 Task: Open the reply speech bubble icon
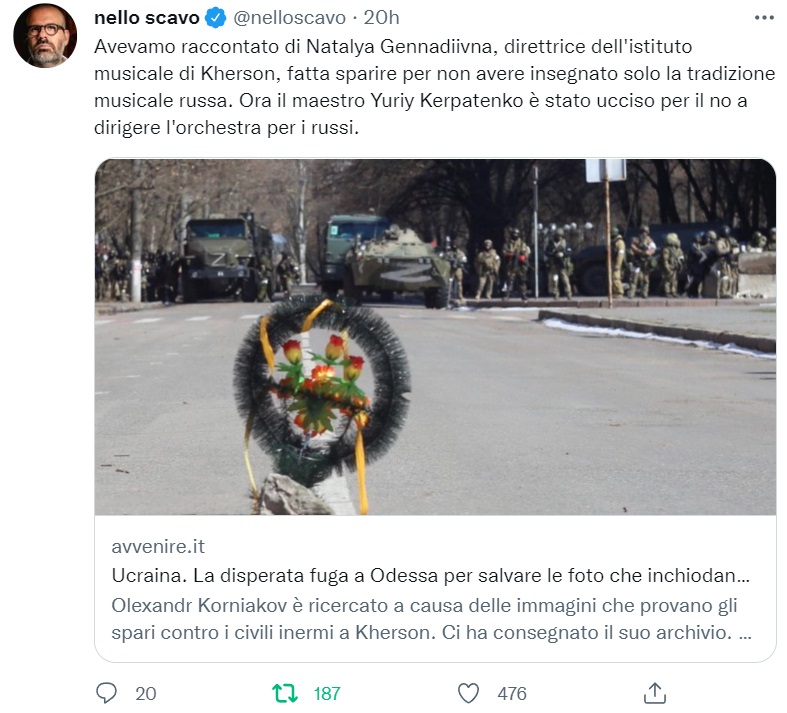tap(106, 693)
